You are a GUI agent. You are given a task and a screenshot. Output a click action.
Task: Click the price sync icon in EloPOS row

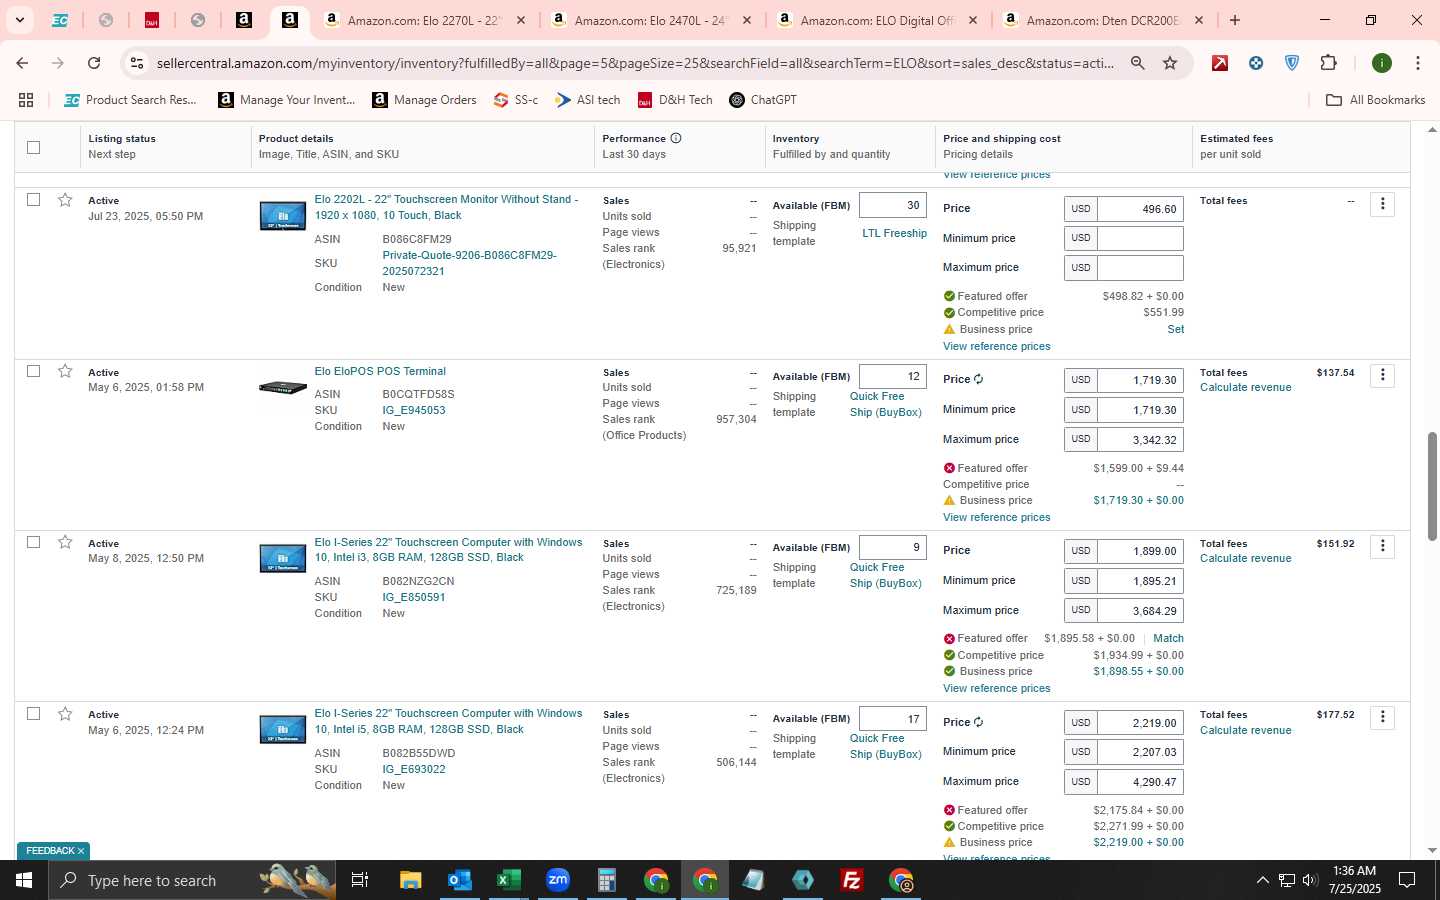pyautogui.click(x=979, y=379)
